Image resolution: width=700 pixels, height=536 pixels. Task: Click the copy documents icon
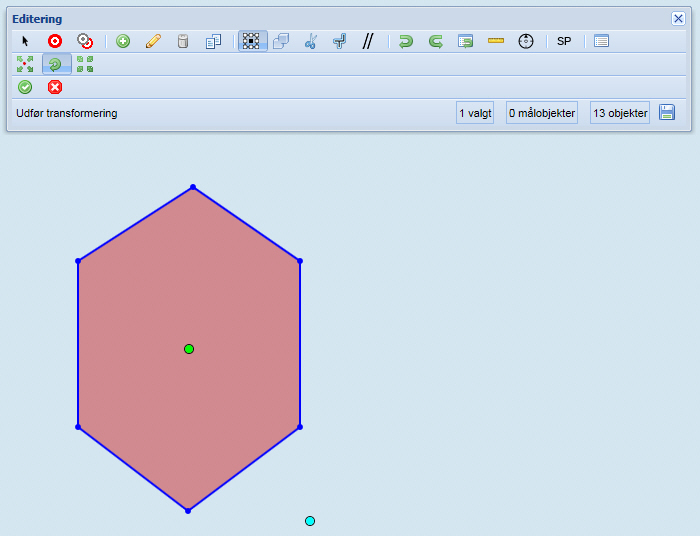(x=213, y=42)
